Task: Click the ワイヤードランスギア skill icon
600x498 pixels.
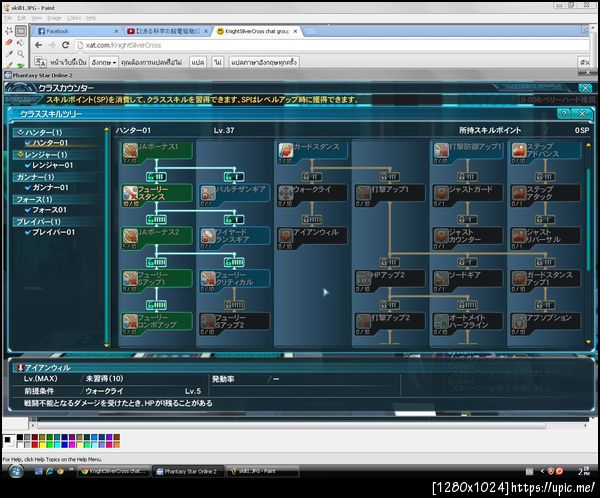Action: click(208, 236)
